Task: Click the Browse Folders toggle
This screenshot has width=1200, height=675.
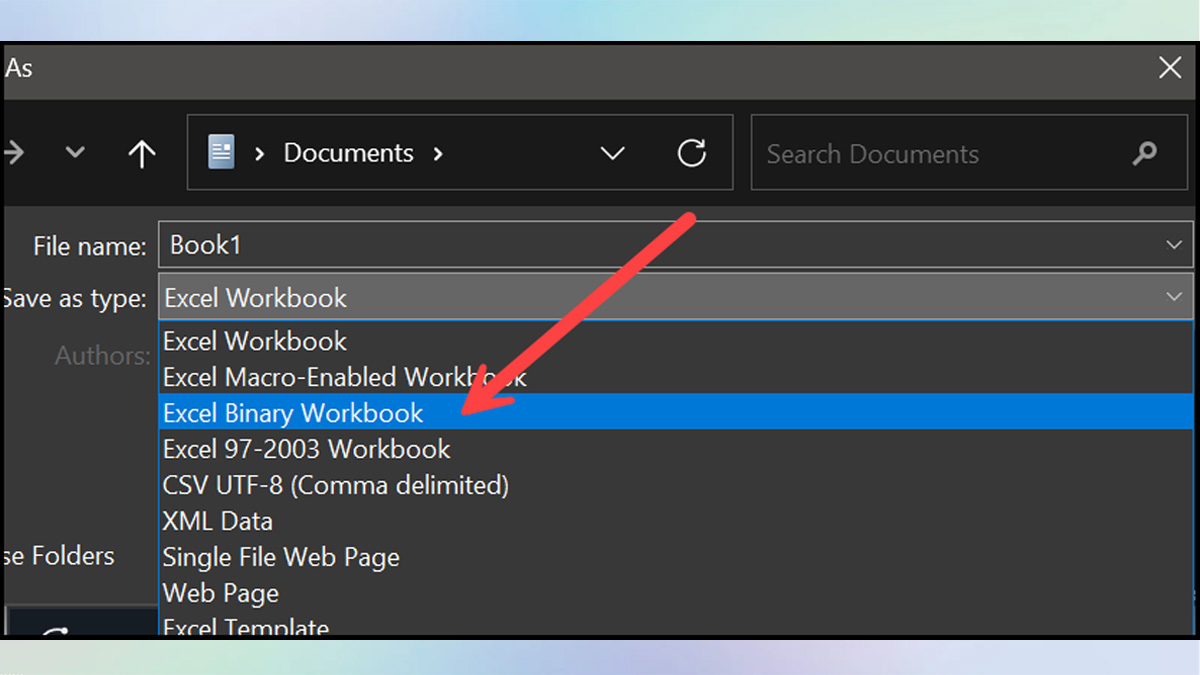Action: [59, 556]
